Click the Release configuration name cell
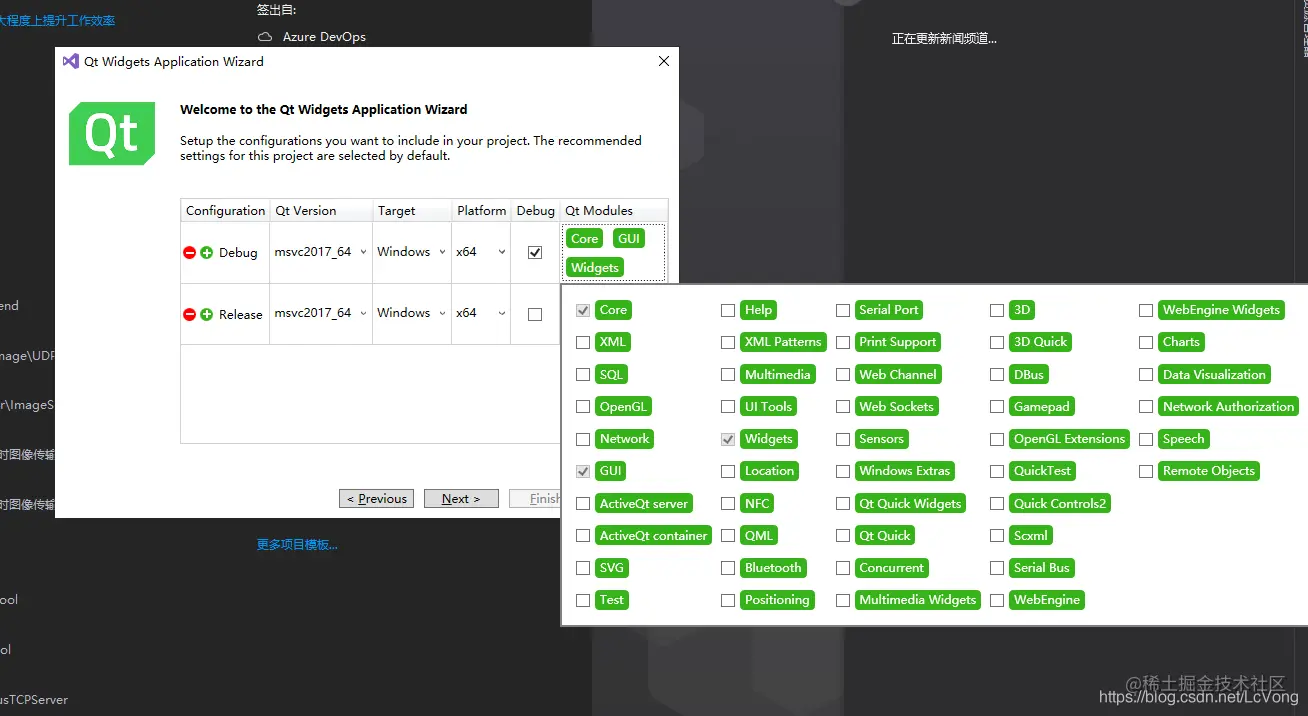 (x=241, y=315)
